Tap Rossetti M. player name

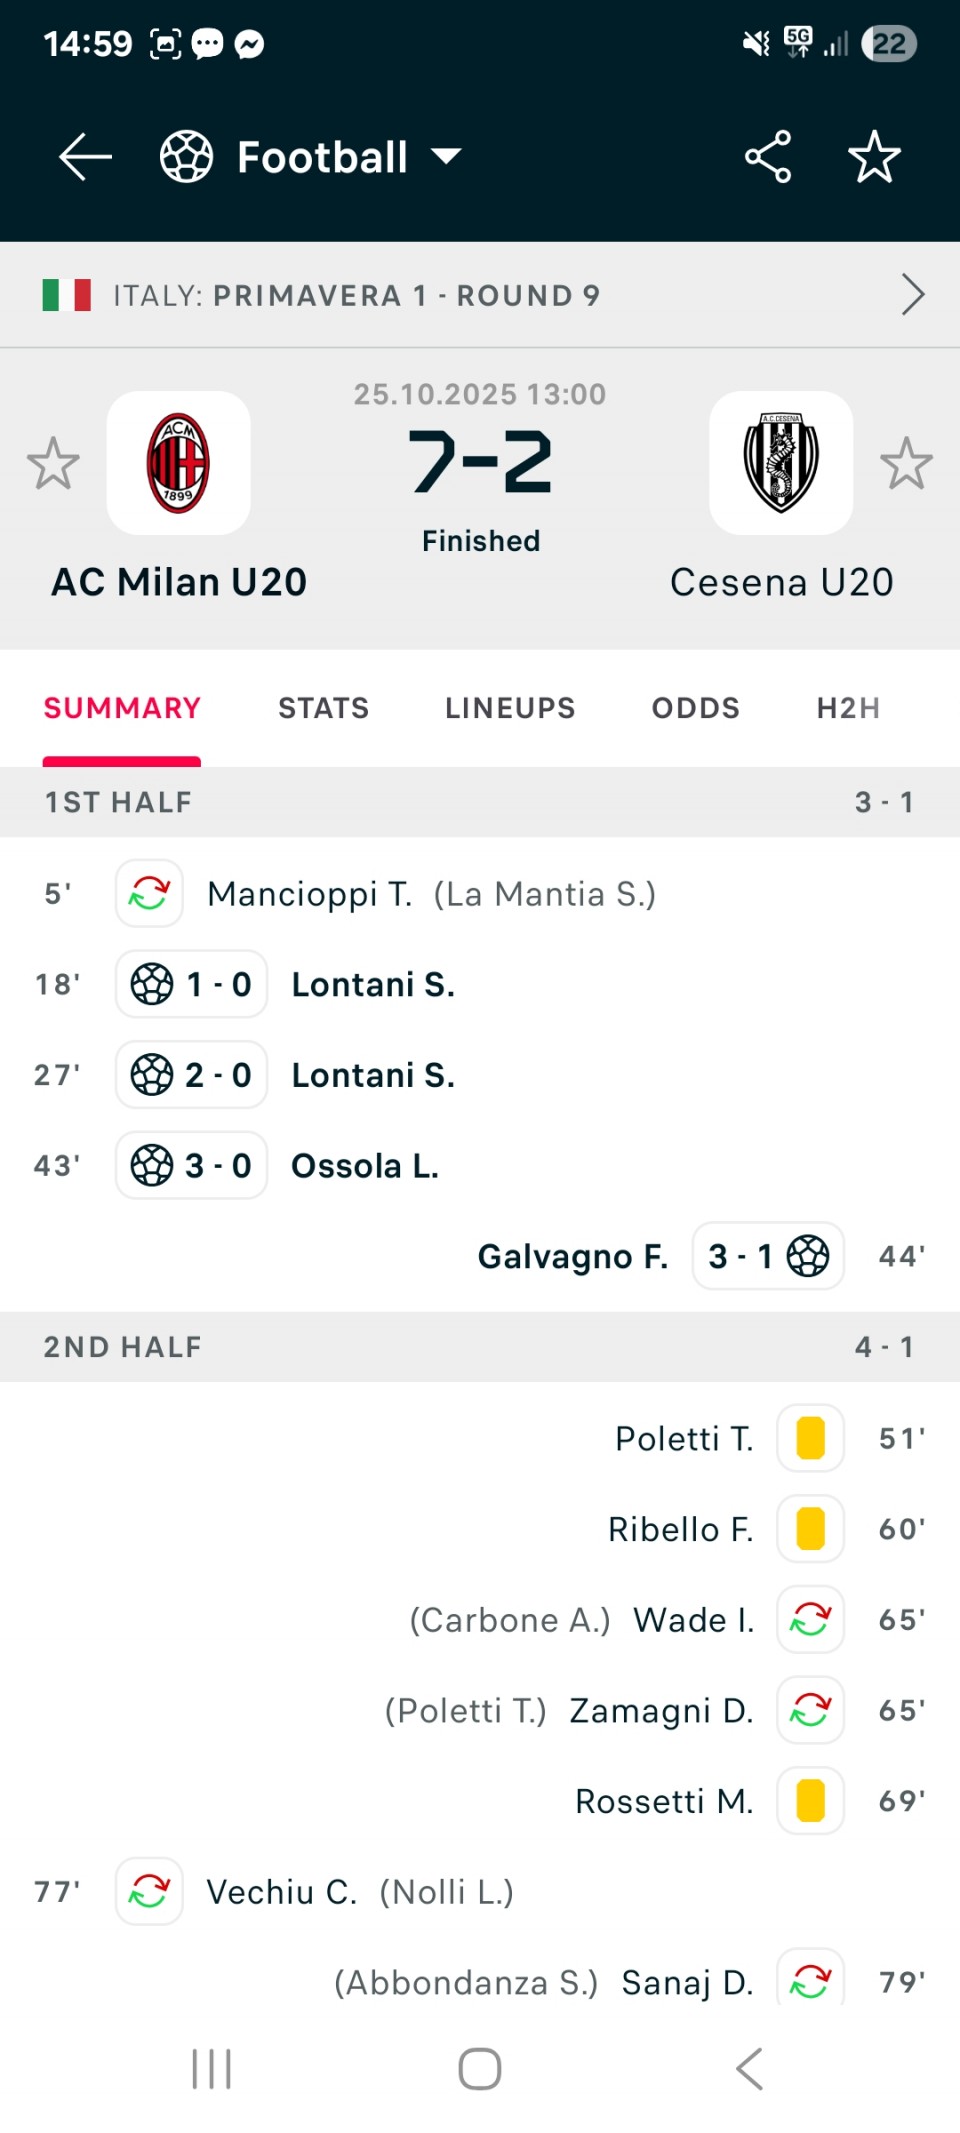(664, 1801)
